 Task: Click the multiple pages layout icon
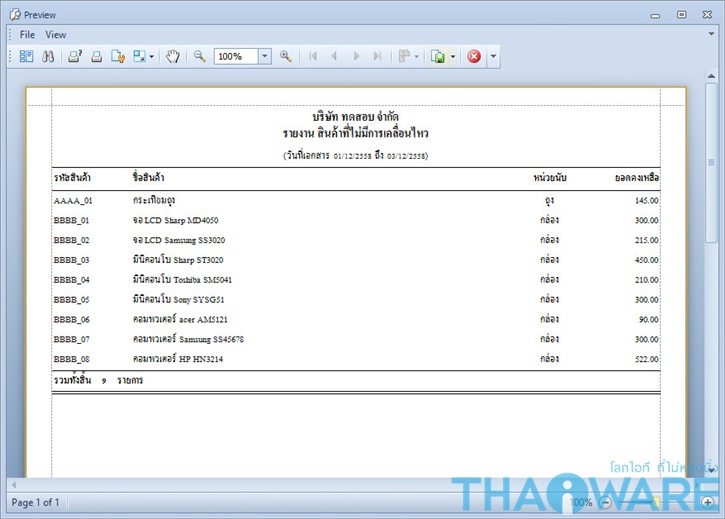coord(404,56)
